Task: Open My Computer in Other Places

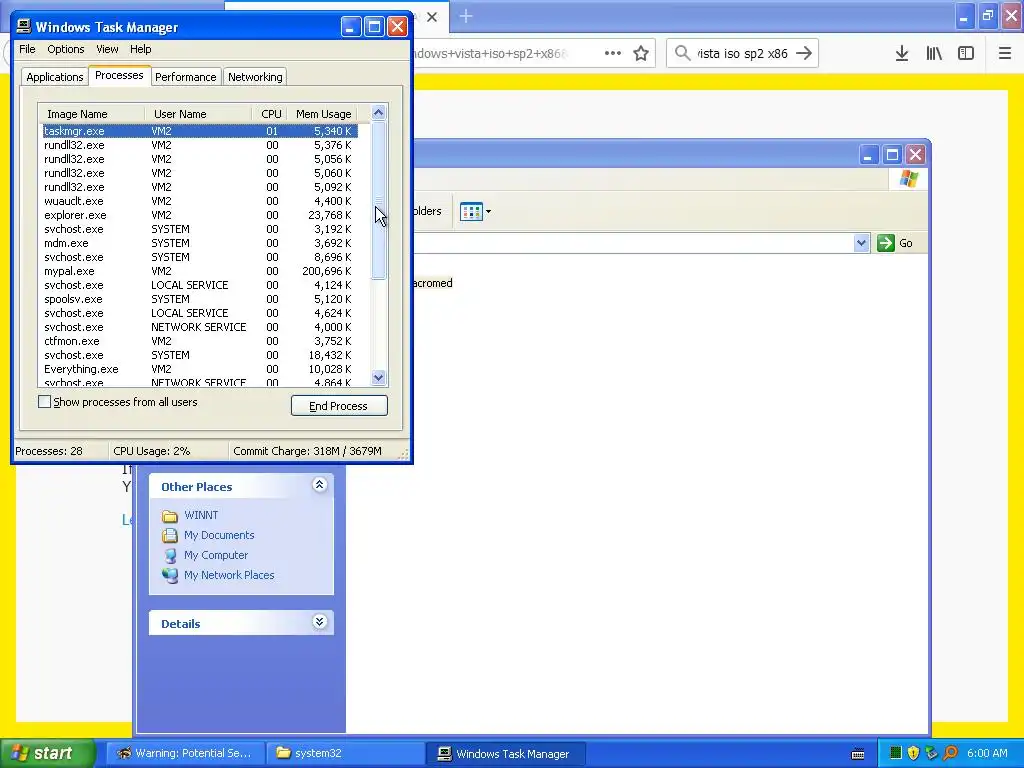Action: [x=216, y=555]
